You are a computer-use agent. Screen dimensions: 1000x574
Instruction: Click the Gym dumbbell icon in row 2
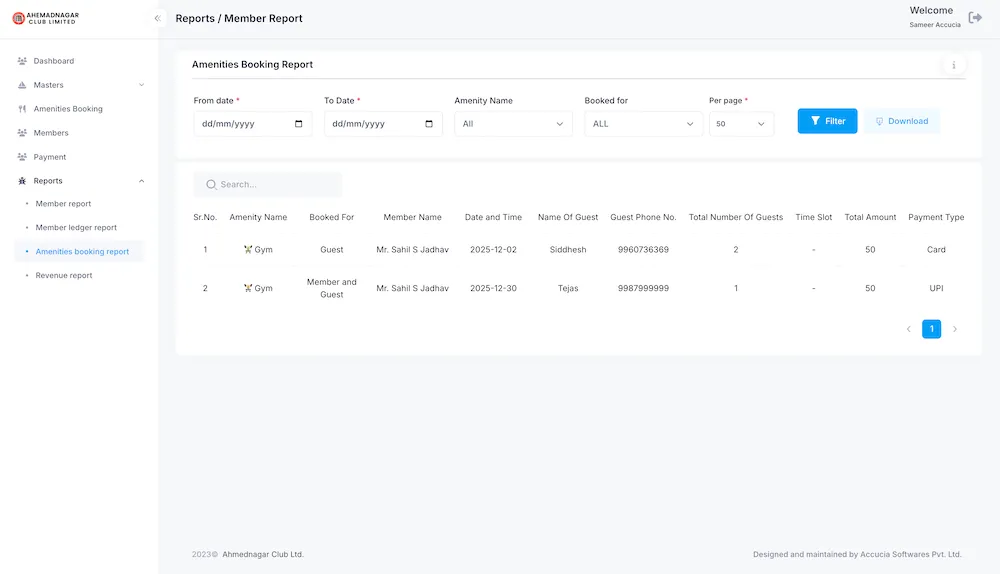[x=248, y=288]
